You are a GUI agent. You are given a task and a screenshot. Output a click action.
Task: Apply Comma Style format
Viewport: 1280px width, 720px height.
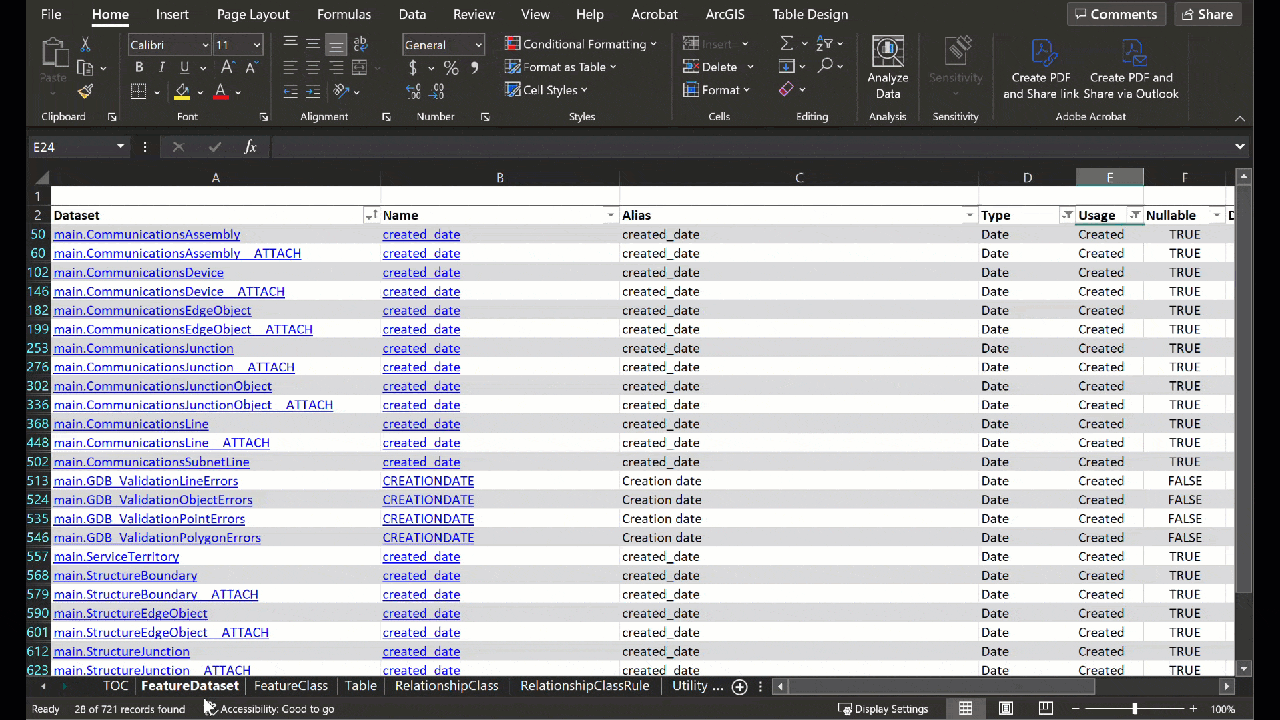pyautogui.click(x=474, y=67)
